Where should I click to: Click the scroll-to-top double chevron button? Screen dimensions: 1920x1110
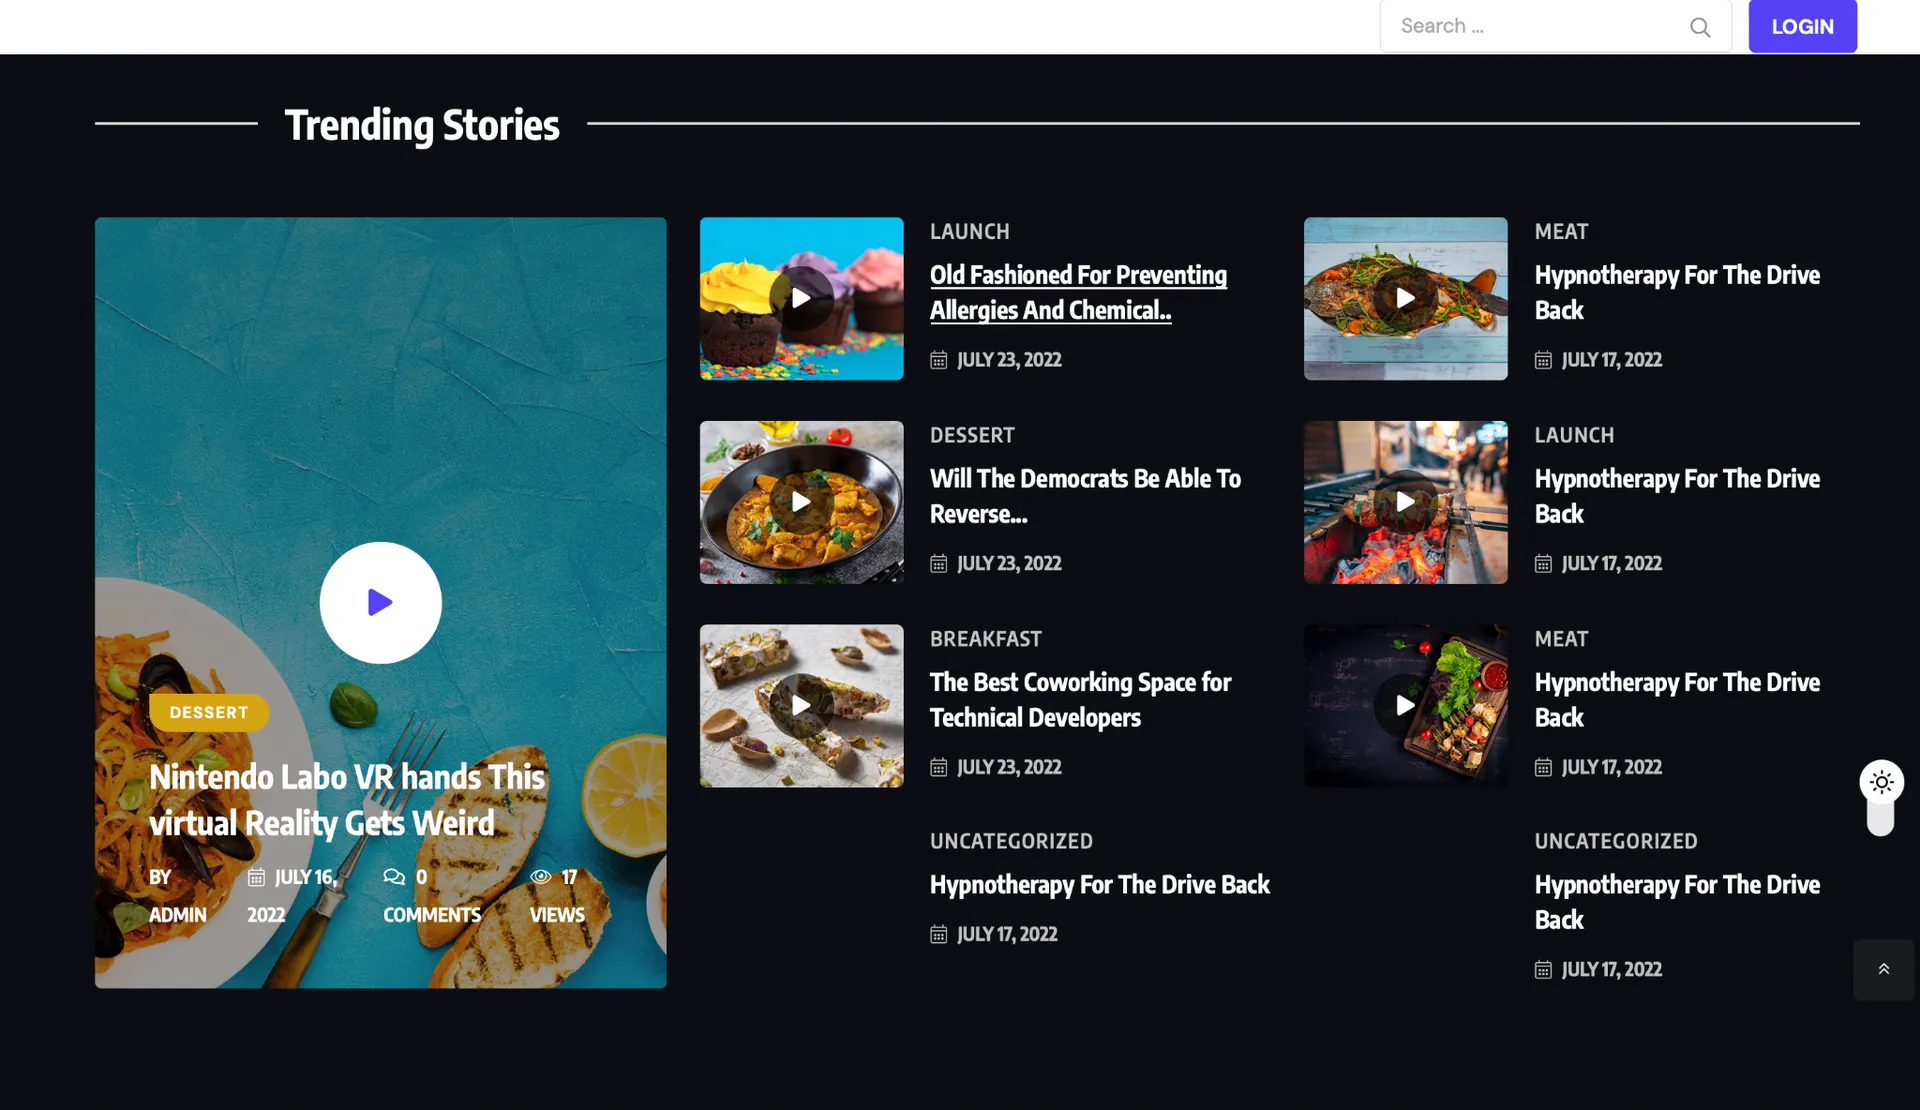(1883, 969)
